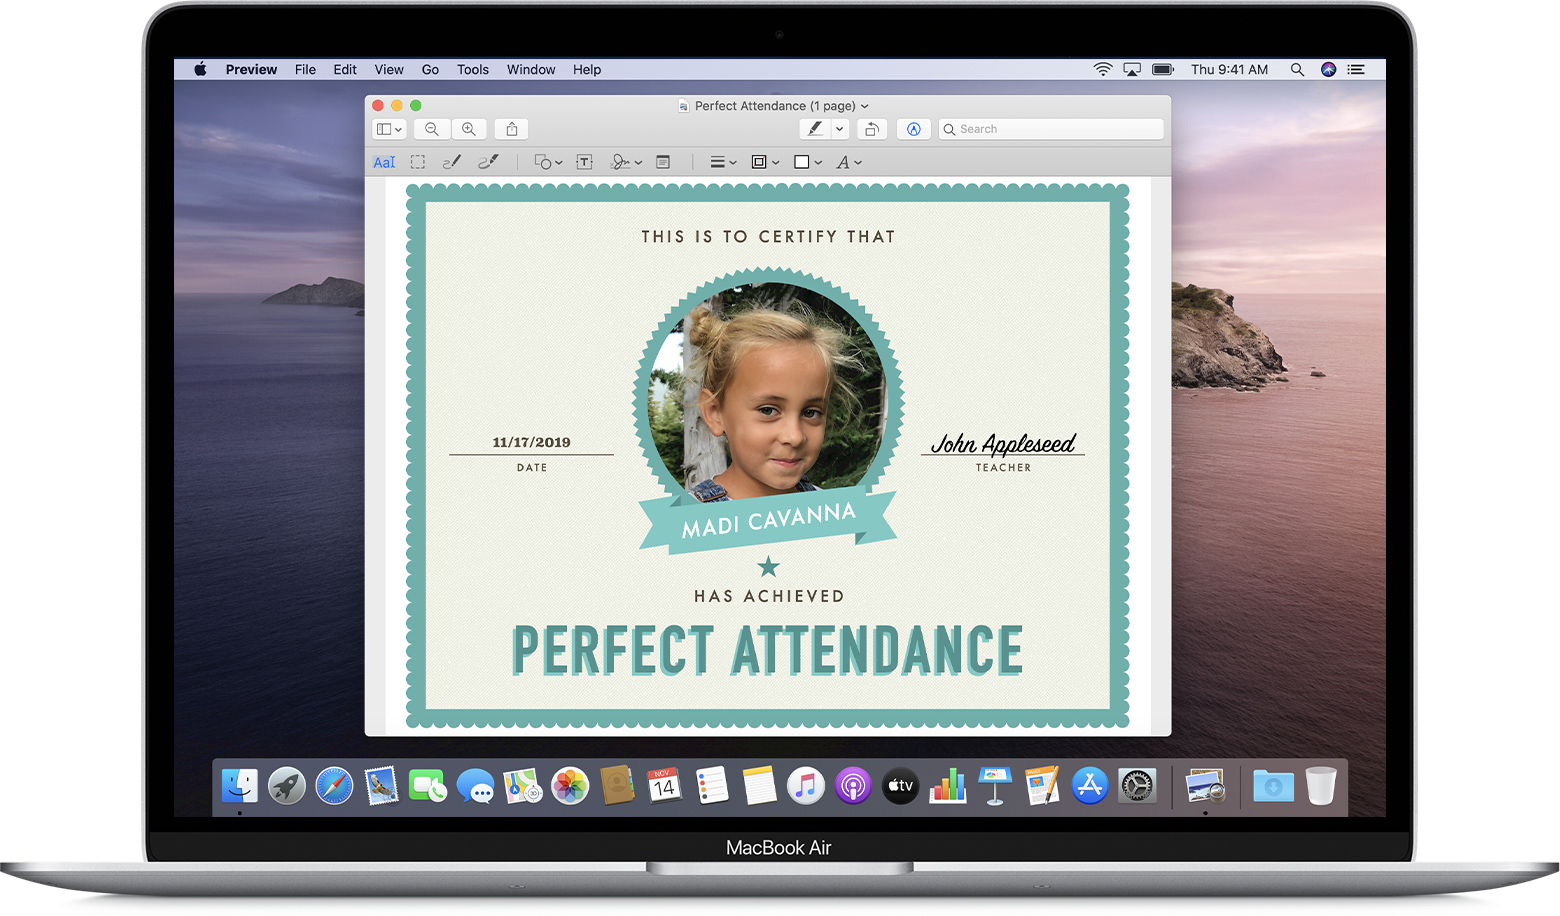Click the Search field in Preview
Viewport: 1560px width, 916px height.
[x=1051, y=129]
